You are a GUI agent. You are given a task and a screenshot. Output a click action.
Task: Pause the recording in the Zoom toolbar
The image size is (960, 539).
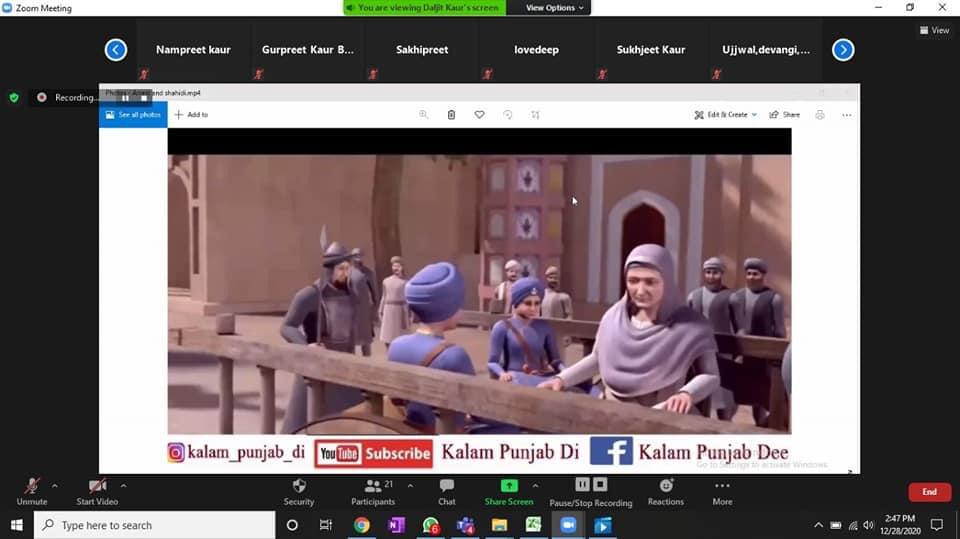click(x=582, y=484)
